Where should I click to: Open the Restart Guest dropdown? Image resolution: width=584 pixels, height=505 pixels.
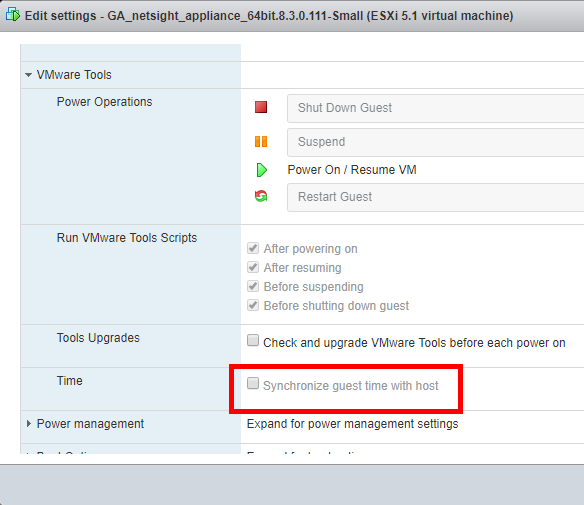click(435, 197)
